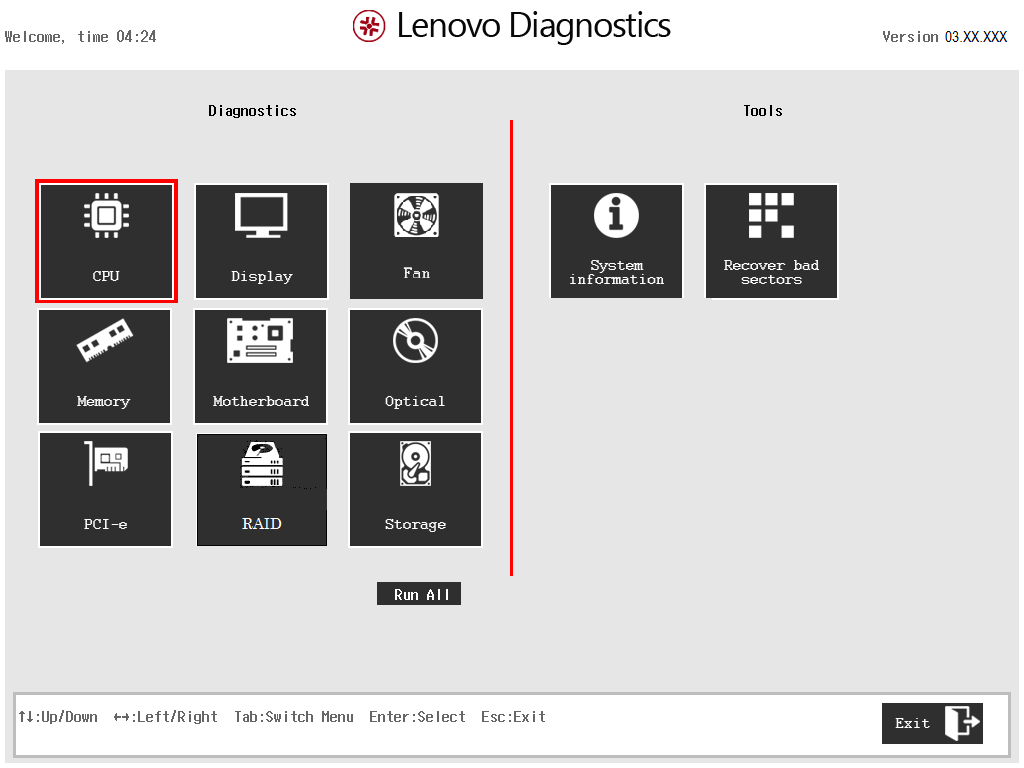
Task: Click the Version 03.XX.XXX text
Action: 944,37
